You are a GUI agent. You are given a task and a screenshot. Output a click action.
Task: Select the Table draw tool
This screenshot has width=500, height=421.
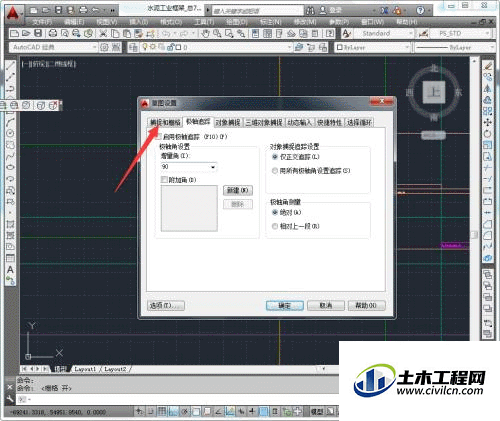[10, 258]
